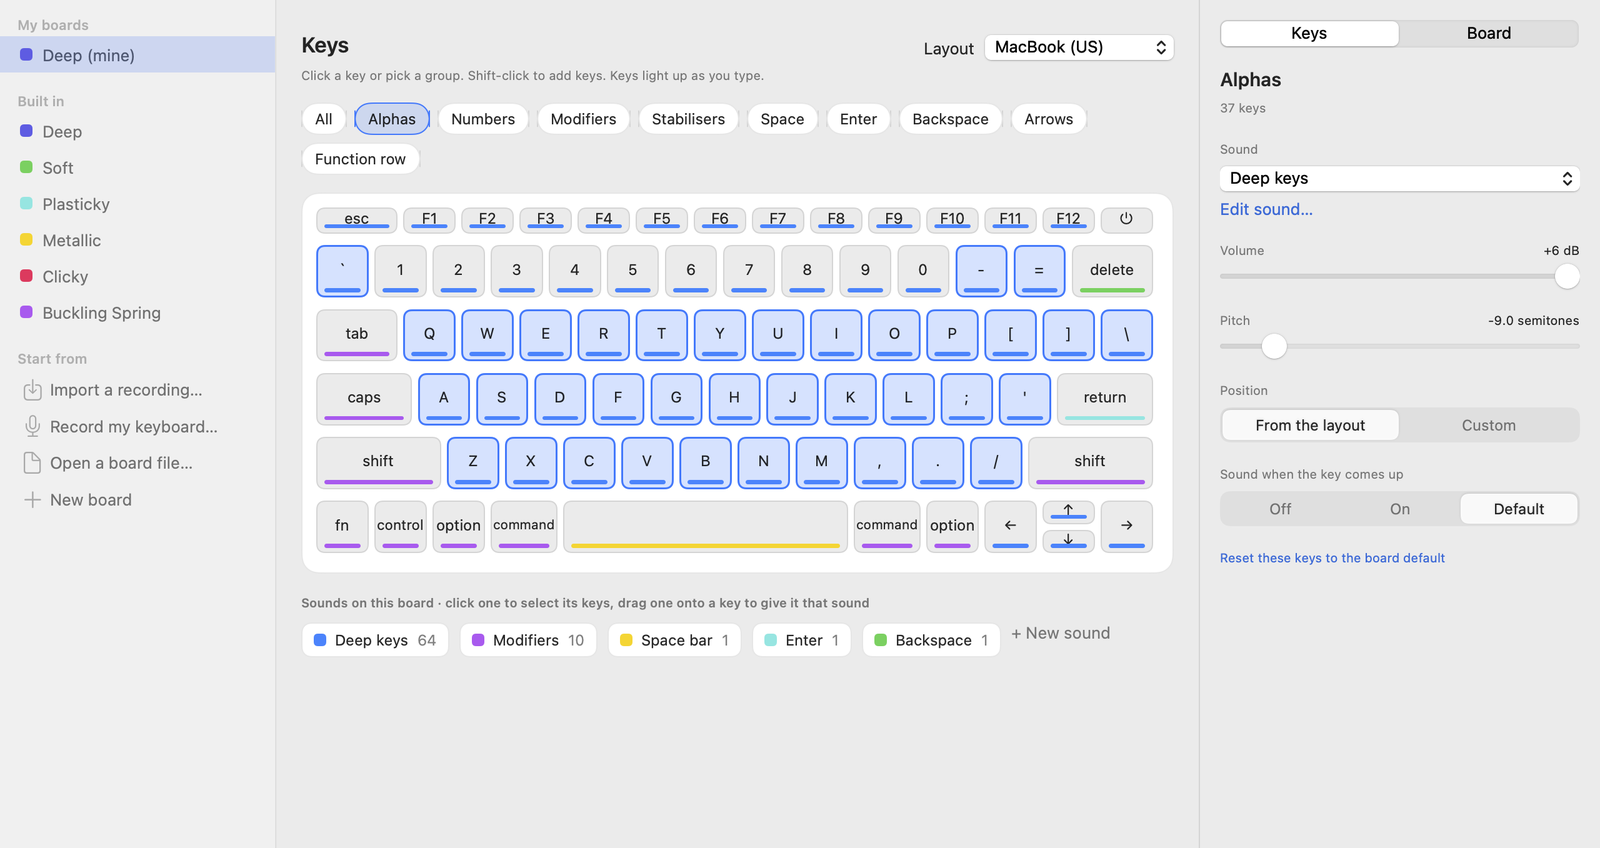Open the Metallic built-in board
Image resolution: width=1600 pixels, height=848 pixels.
(x=137, y=241)
